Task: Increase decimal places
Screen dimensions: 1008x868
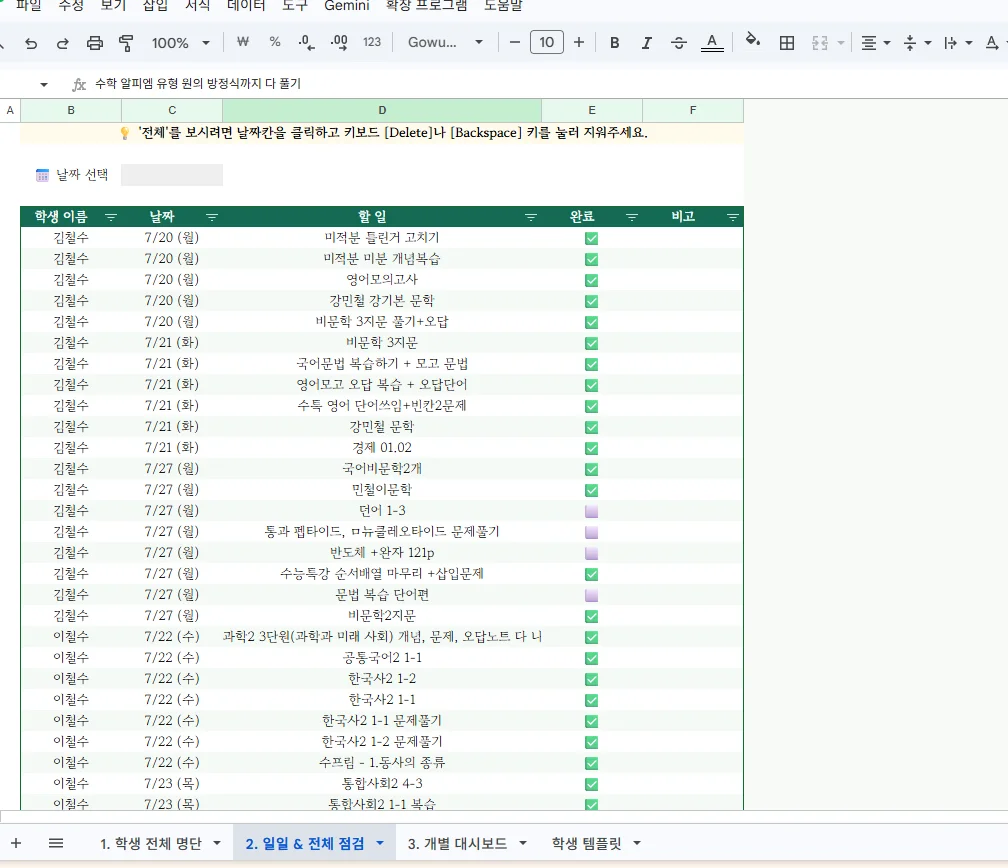Action: click(339, 42)
